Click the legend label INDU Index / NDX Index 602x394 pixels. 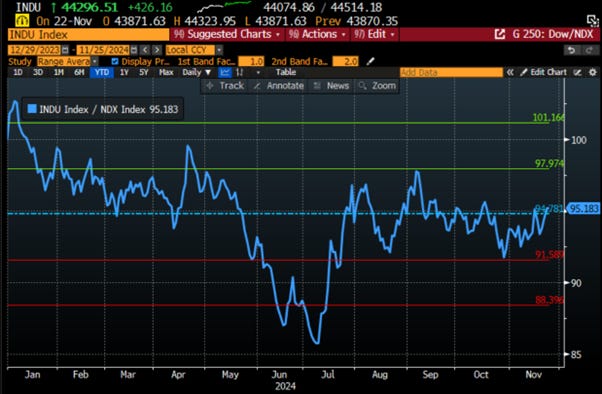pos(92,109)
